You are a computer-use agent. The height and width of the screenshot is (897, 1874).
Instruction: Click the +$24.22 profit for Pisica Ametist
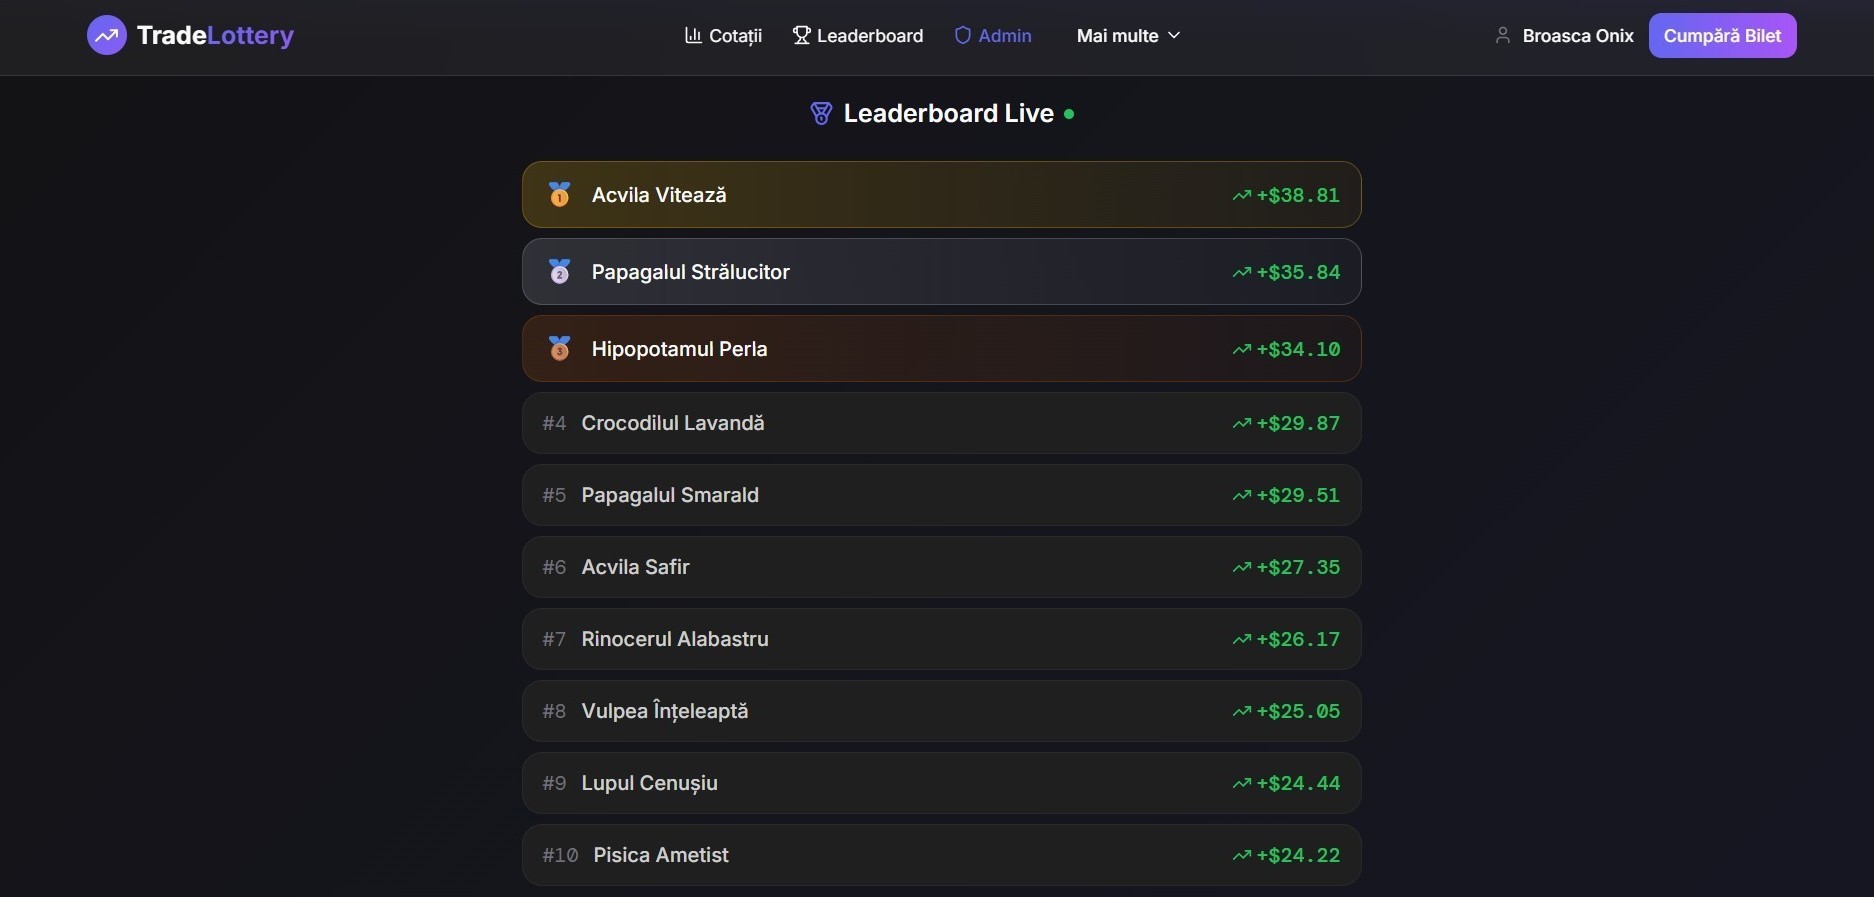point(1298,855)
